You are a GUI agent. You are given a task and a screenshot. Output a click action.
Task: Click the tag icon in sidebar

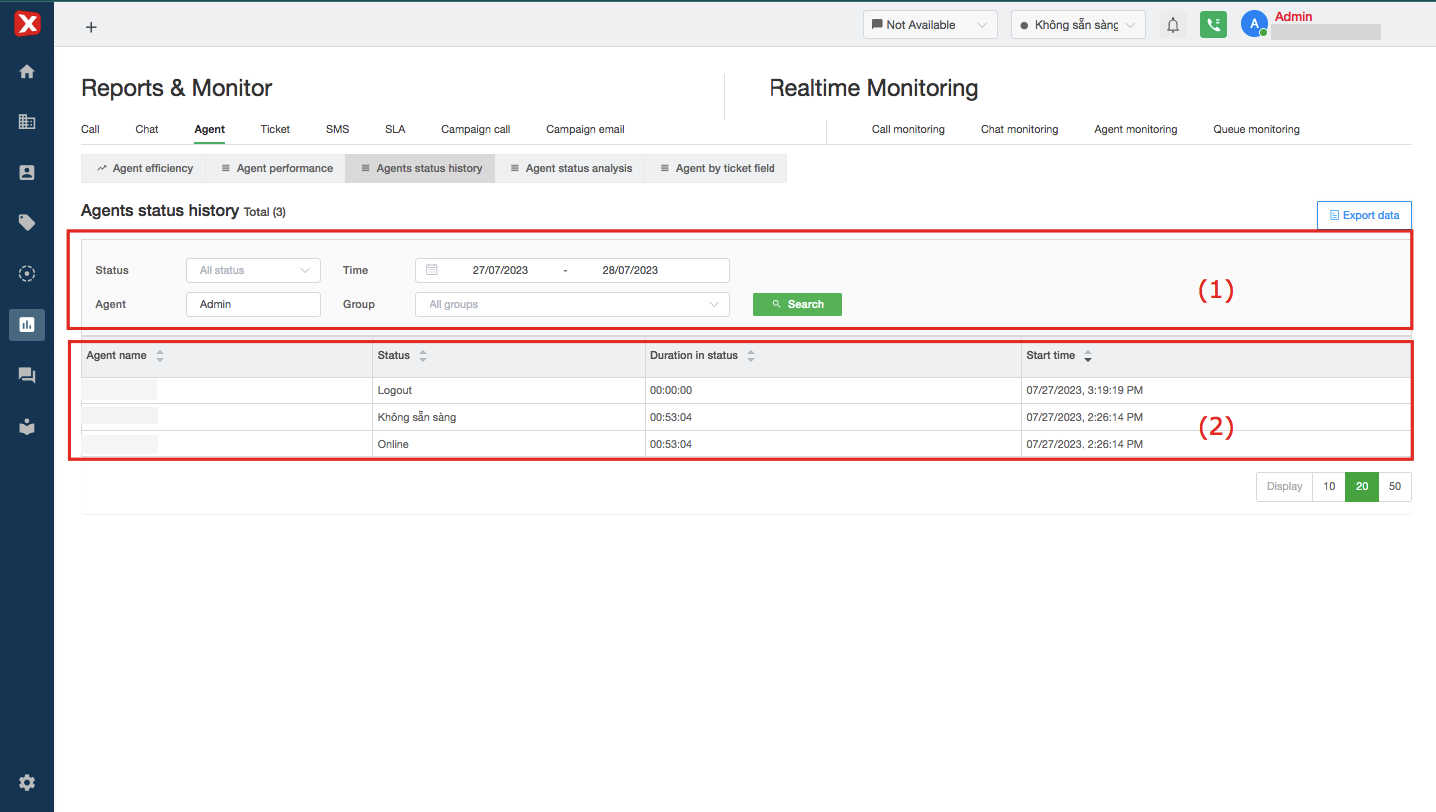27,222
